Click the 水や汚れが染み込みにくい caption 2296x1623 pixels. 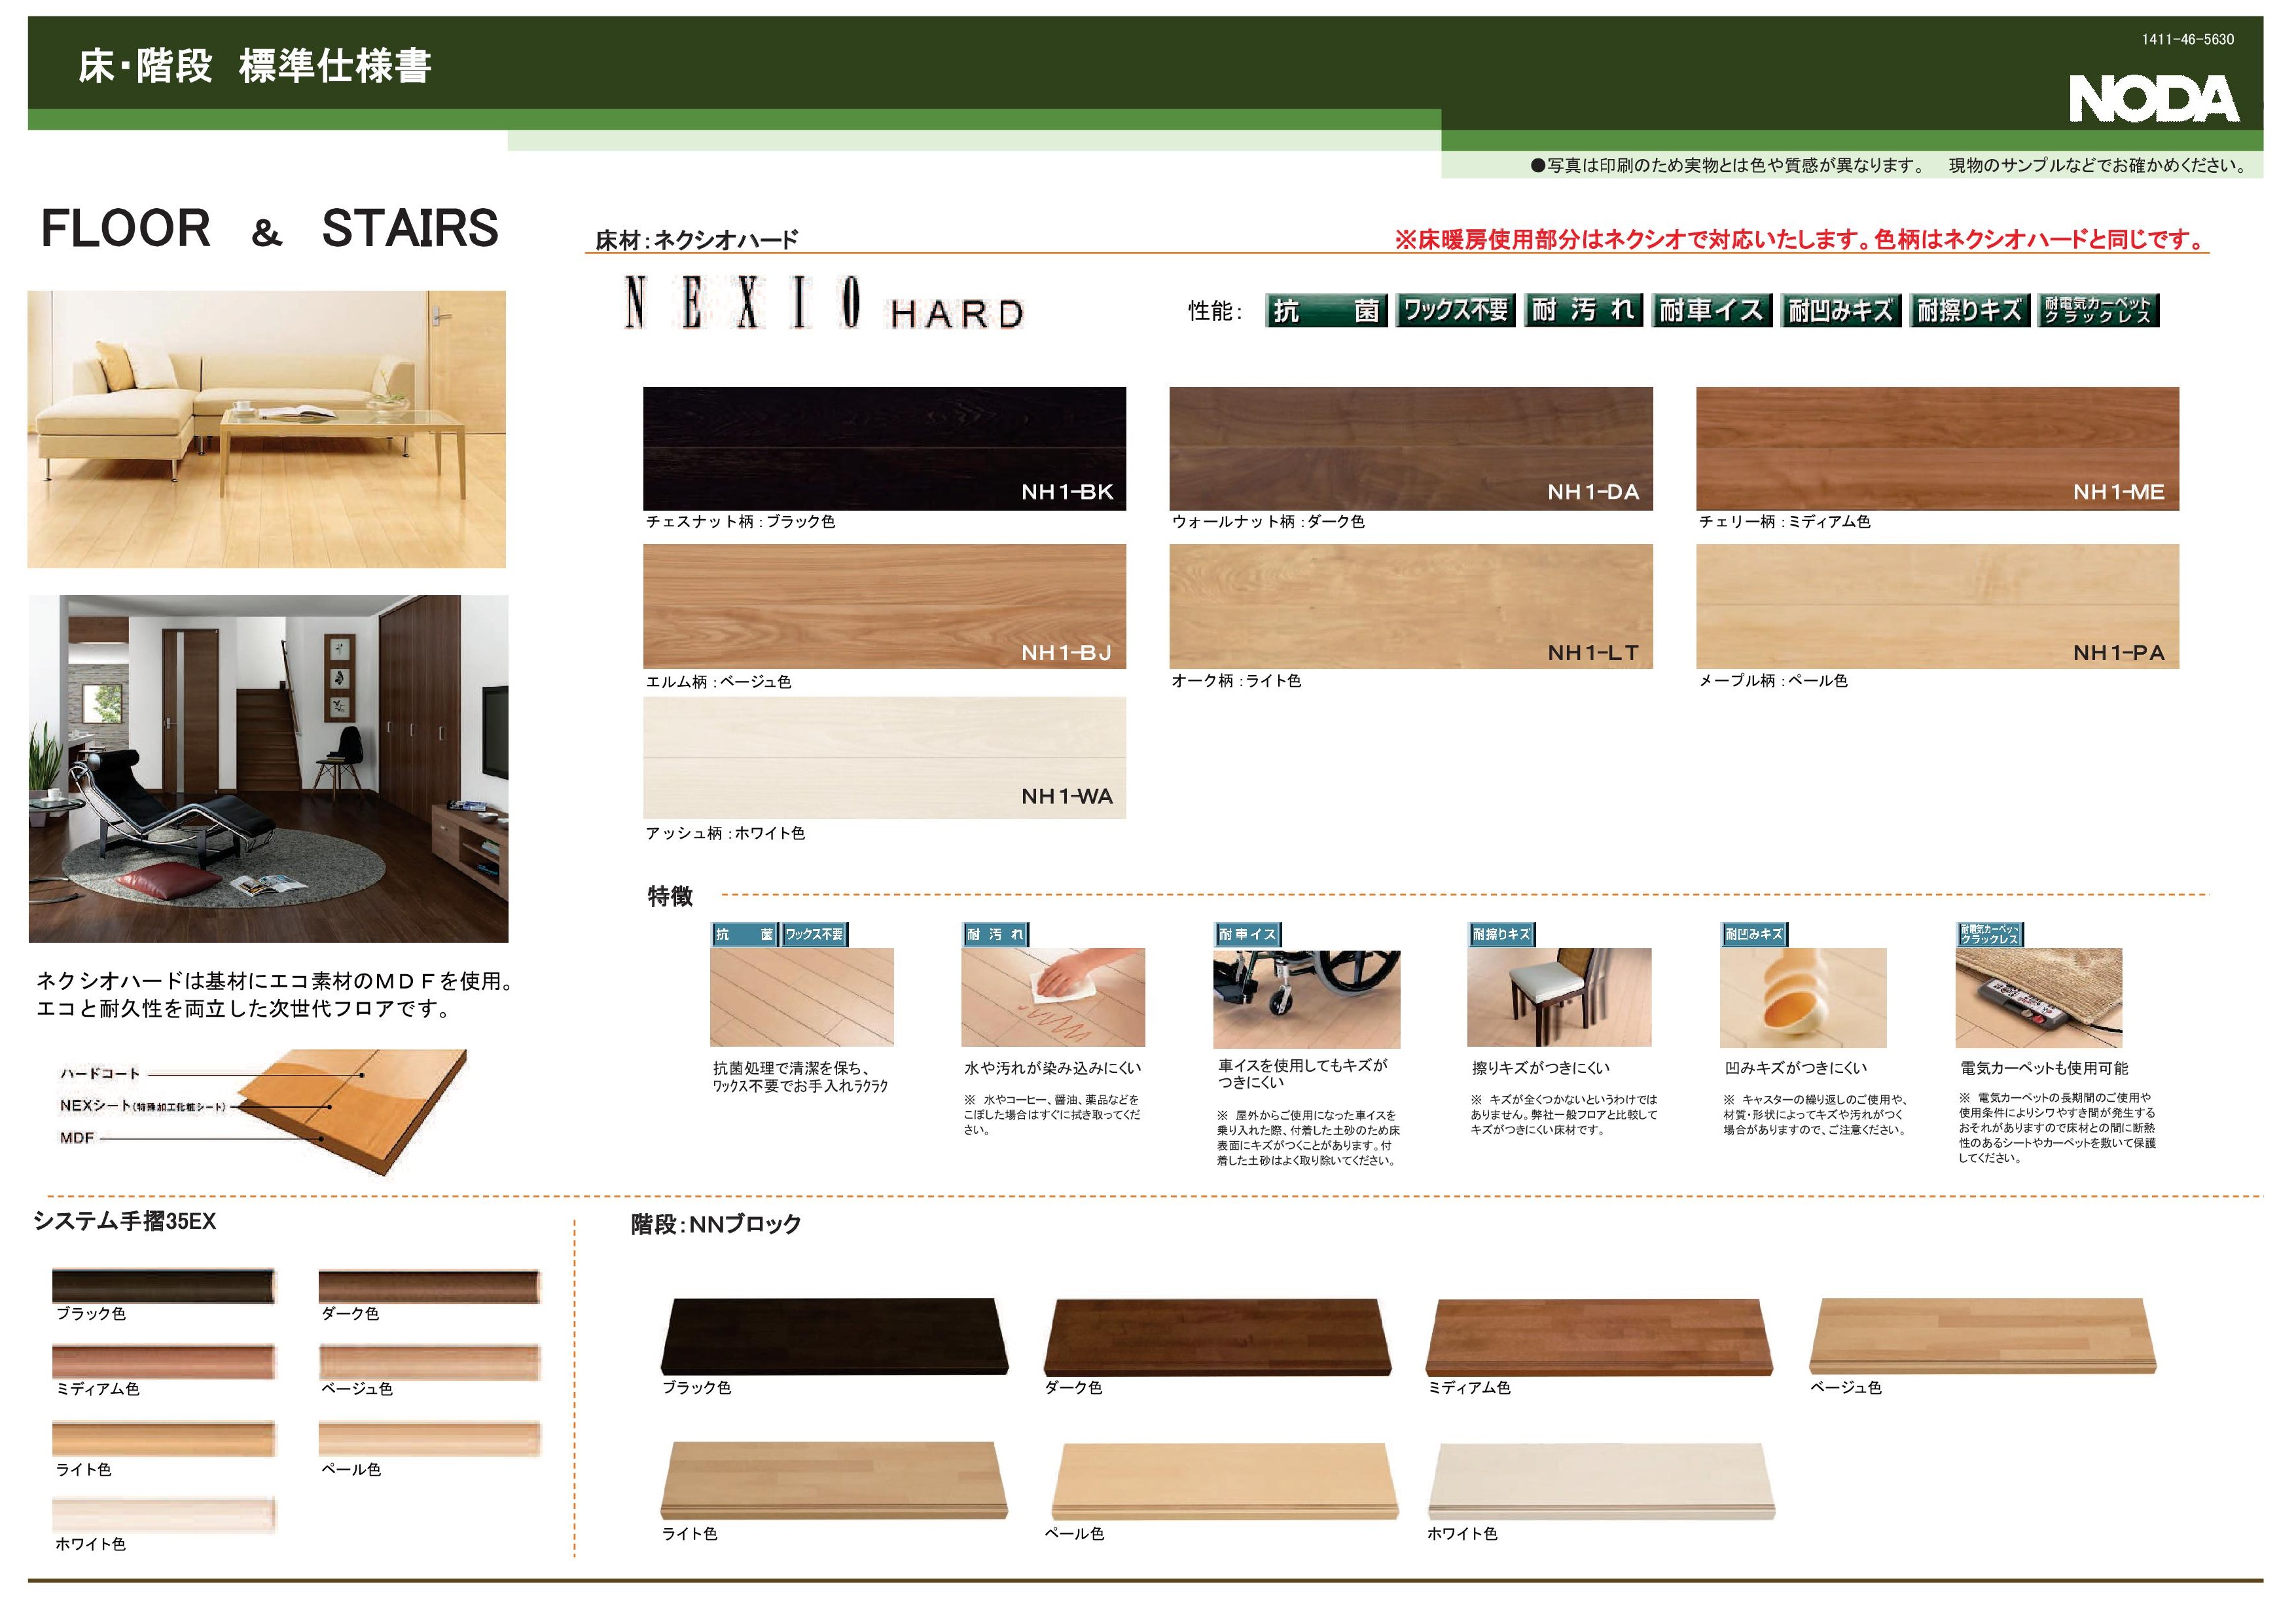[x=1052, y=1068]
